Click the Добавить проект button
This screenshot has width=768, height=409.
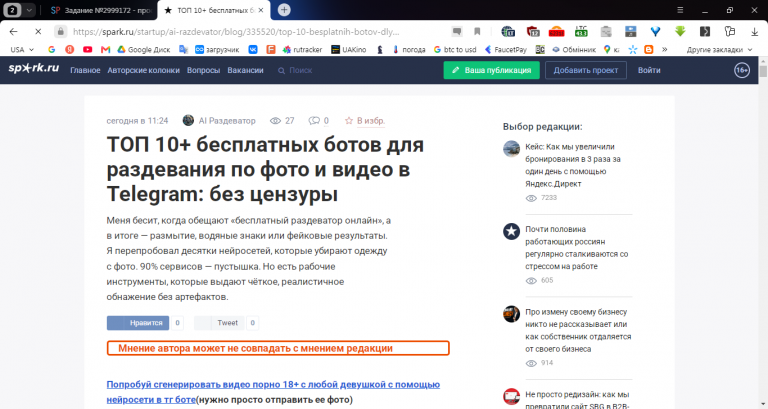(x=586, y=70)
